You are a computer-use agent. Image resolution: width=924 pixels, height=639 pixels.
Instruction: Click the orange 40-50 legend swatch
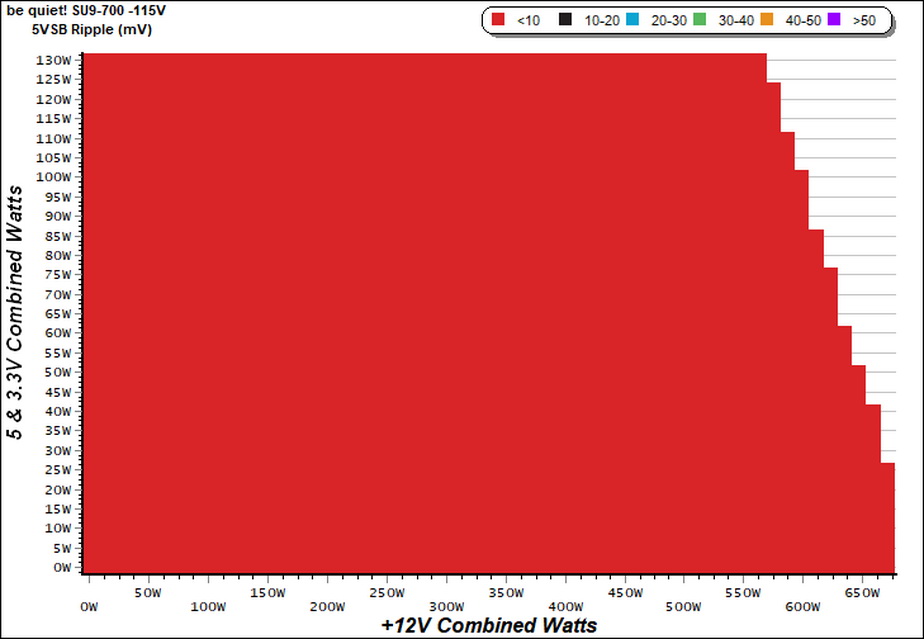tap(767, 20)
